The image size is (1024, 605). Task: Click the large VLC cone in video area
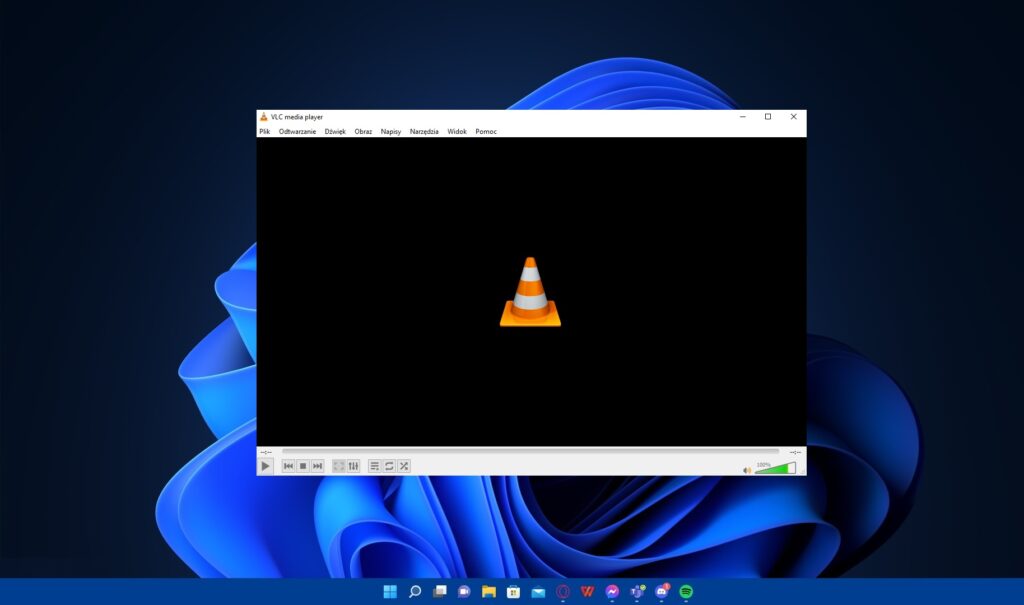tap(530, 292)
